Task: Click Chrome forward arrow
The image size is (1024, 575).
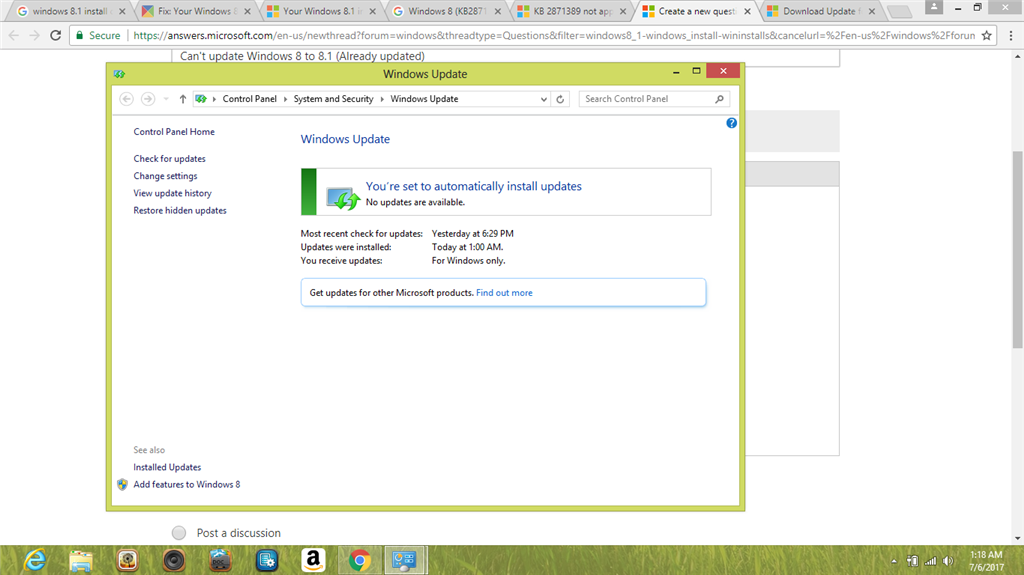Action: tap(35, 35)
